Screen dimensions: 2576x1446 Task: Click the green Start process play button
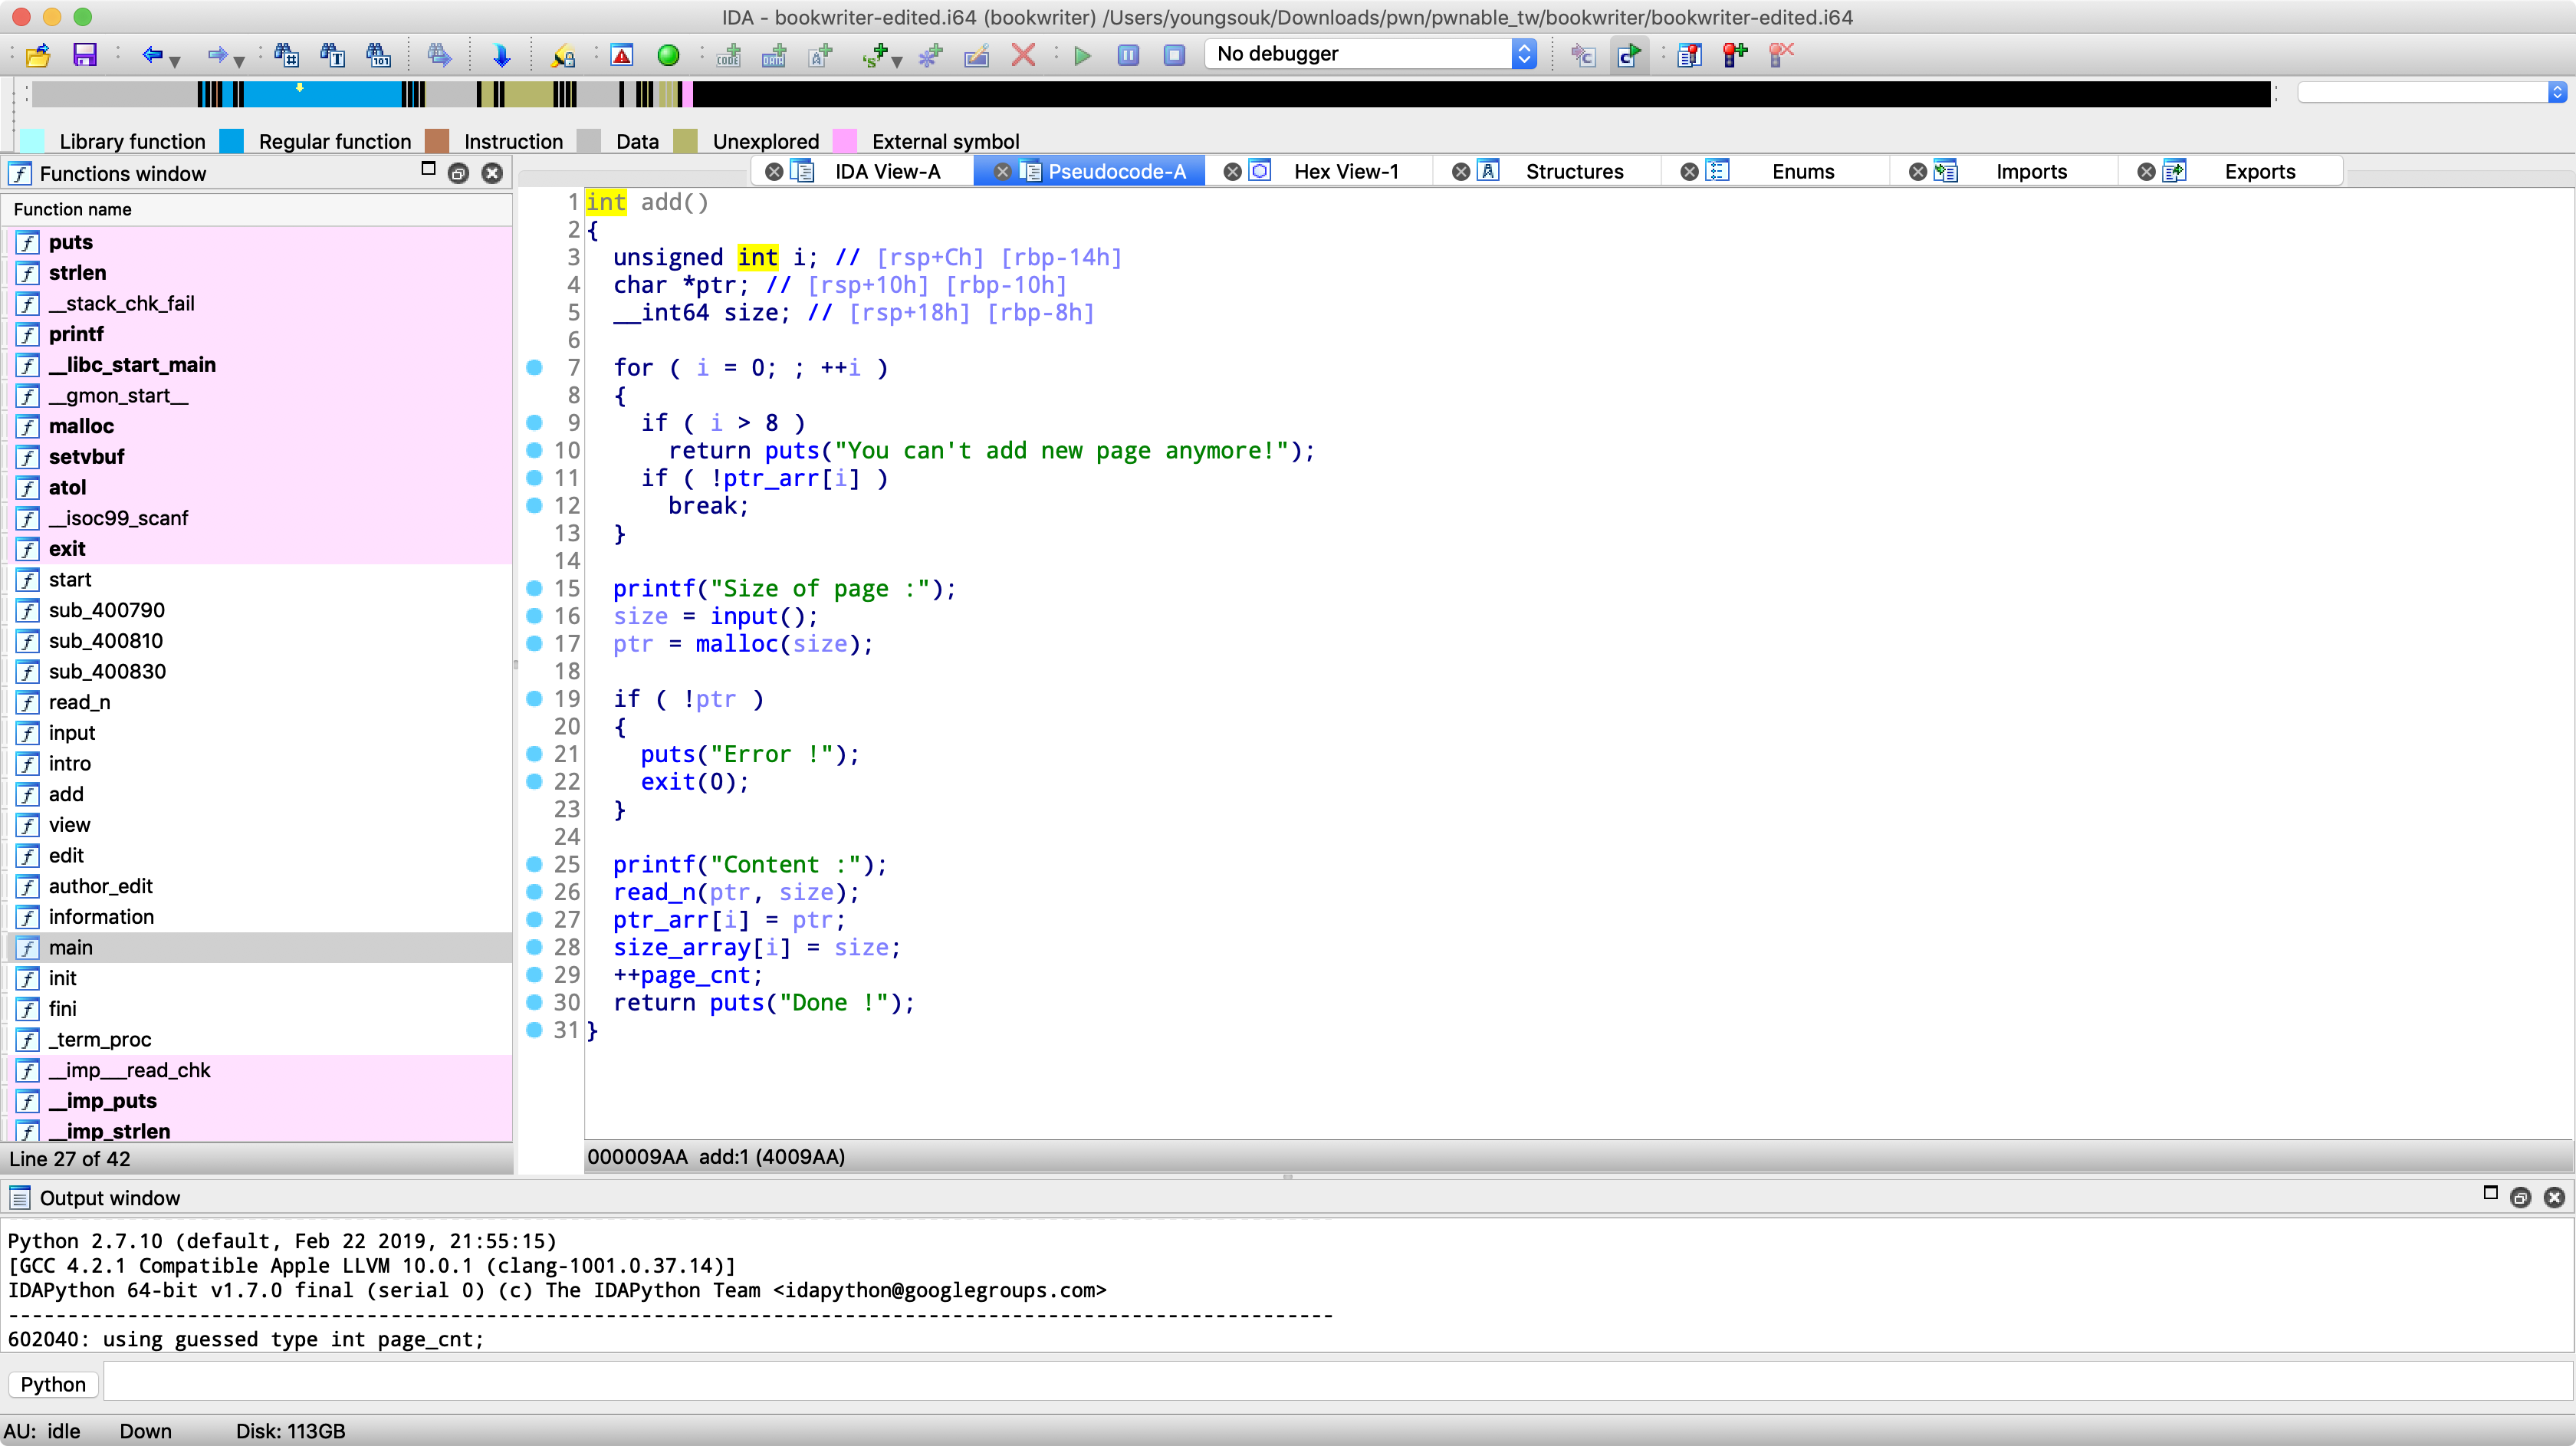coord(1082,55)
